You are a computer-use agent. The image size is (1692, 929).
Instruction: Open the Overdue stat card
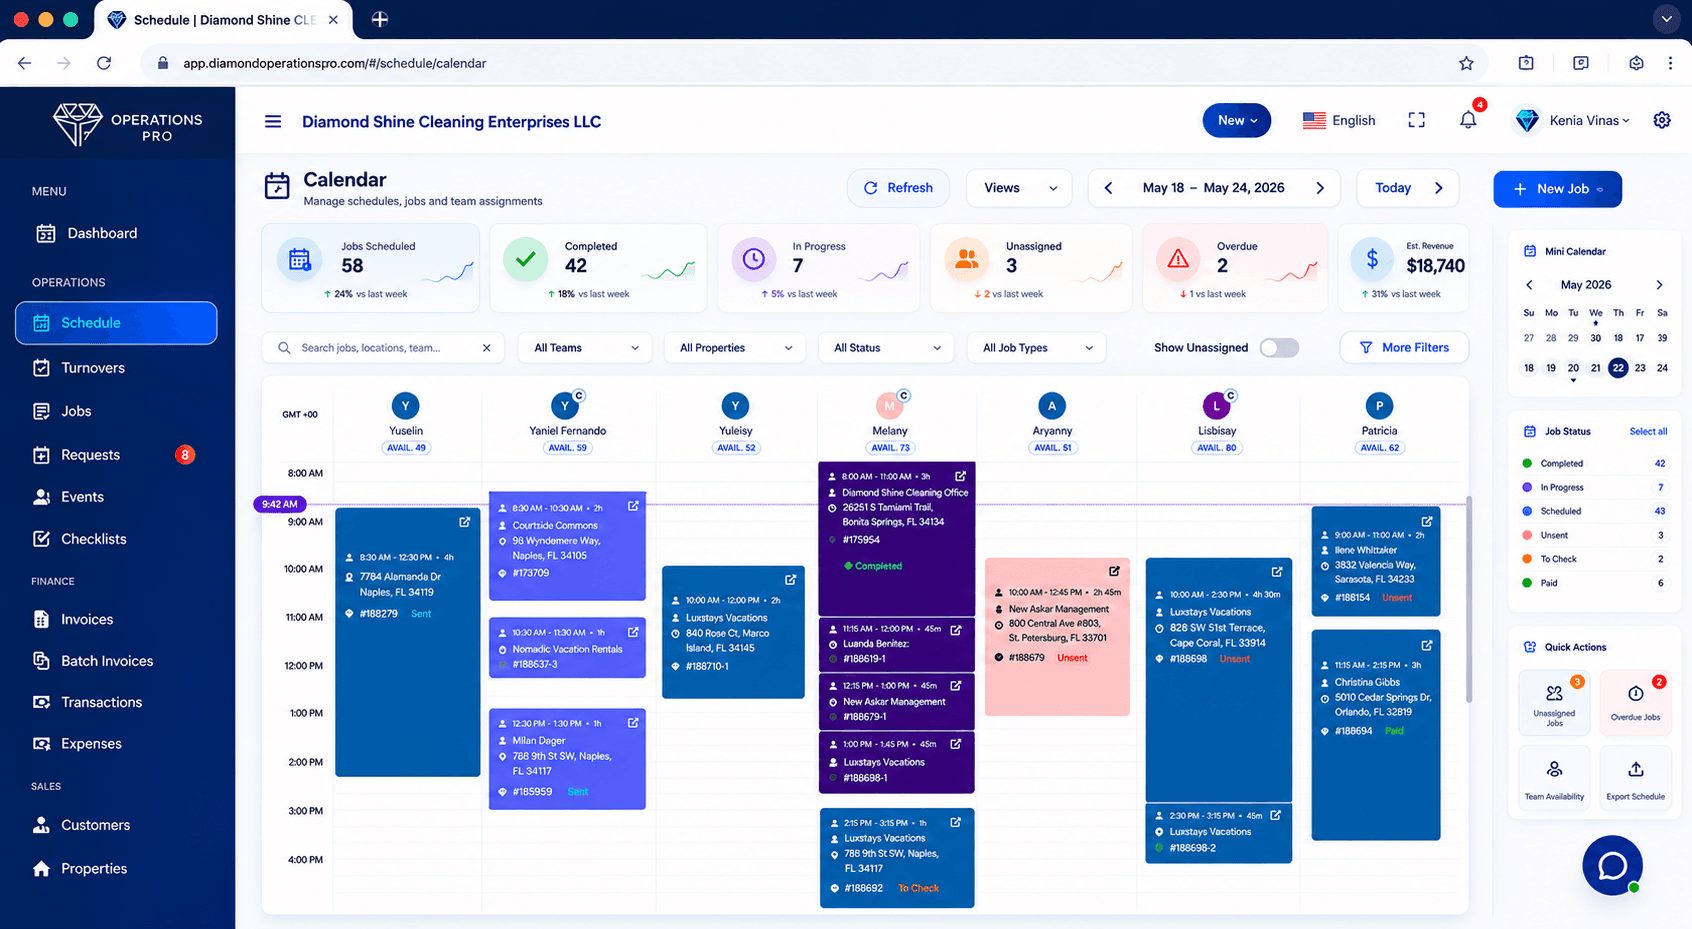tap(1236, 268)
